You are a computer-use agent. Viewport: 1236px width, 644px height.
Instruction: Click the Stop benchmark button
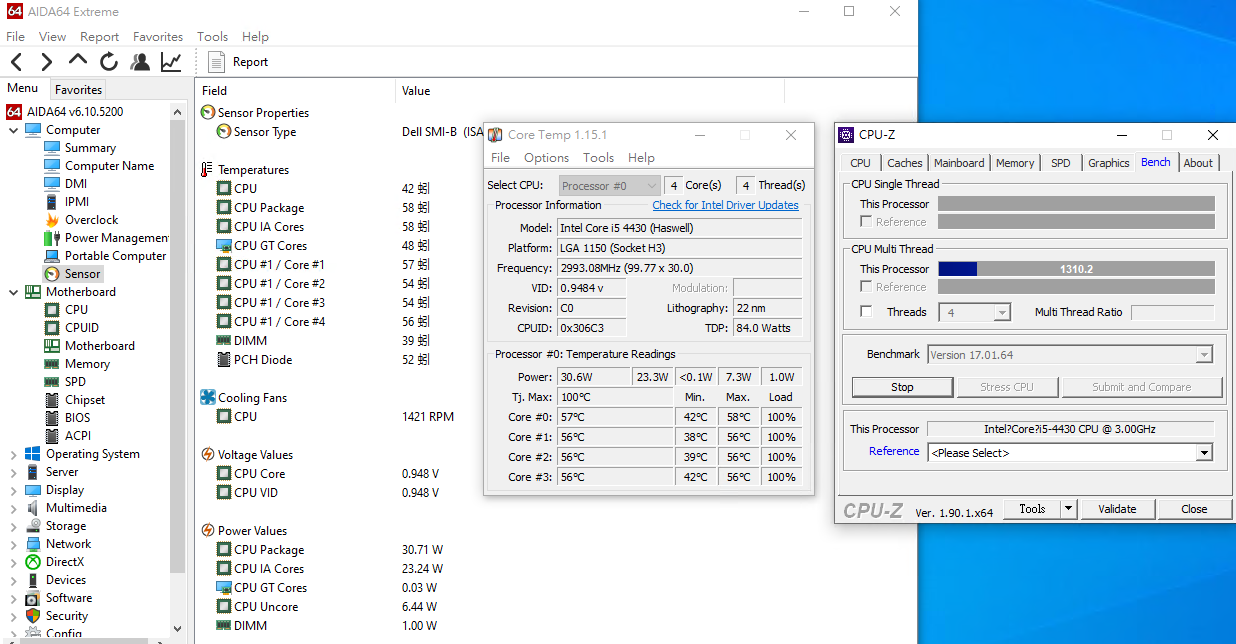902,387
